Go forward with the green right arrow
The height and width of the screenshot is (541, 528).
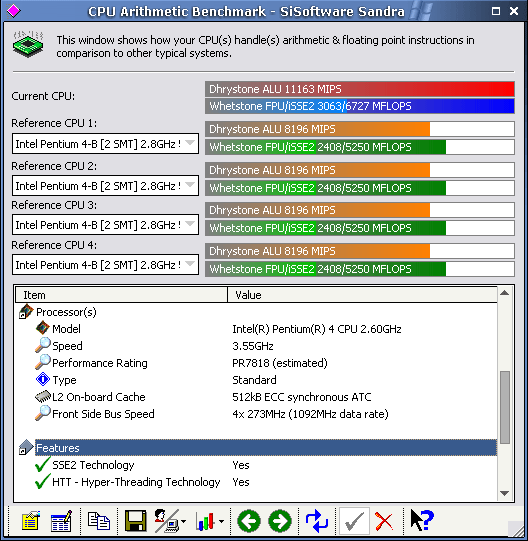(280, 521)
